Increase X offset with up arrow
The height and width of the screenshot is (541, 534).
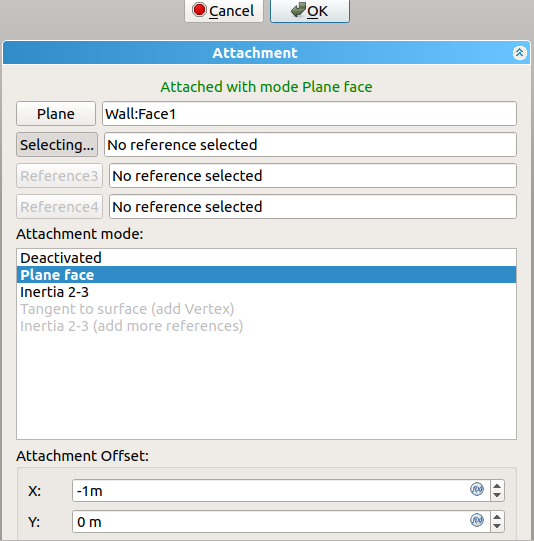tap(497, 486)
